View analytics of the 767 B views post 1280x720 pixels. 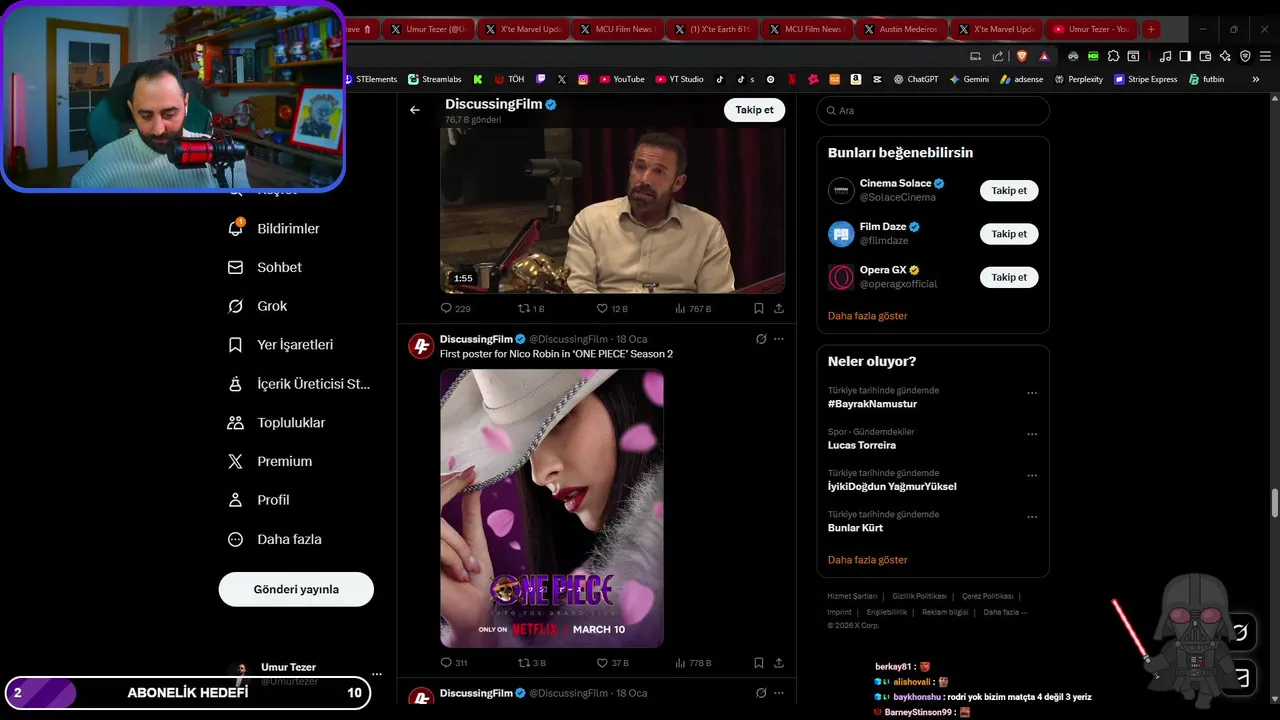[693, 309]
